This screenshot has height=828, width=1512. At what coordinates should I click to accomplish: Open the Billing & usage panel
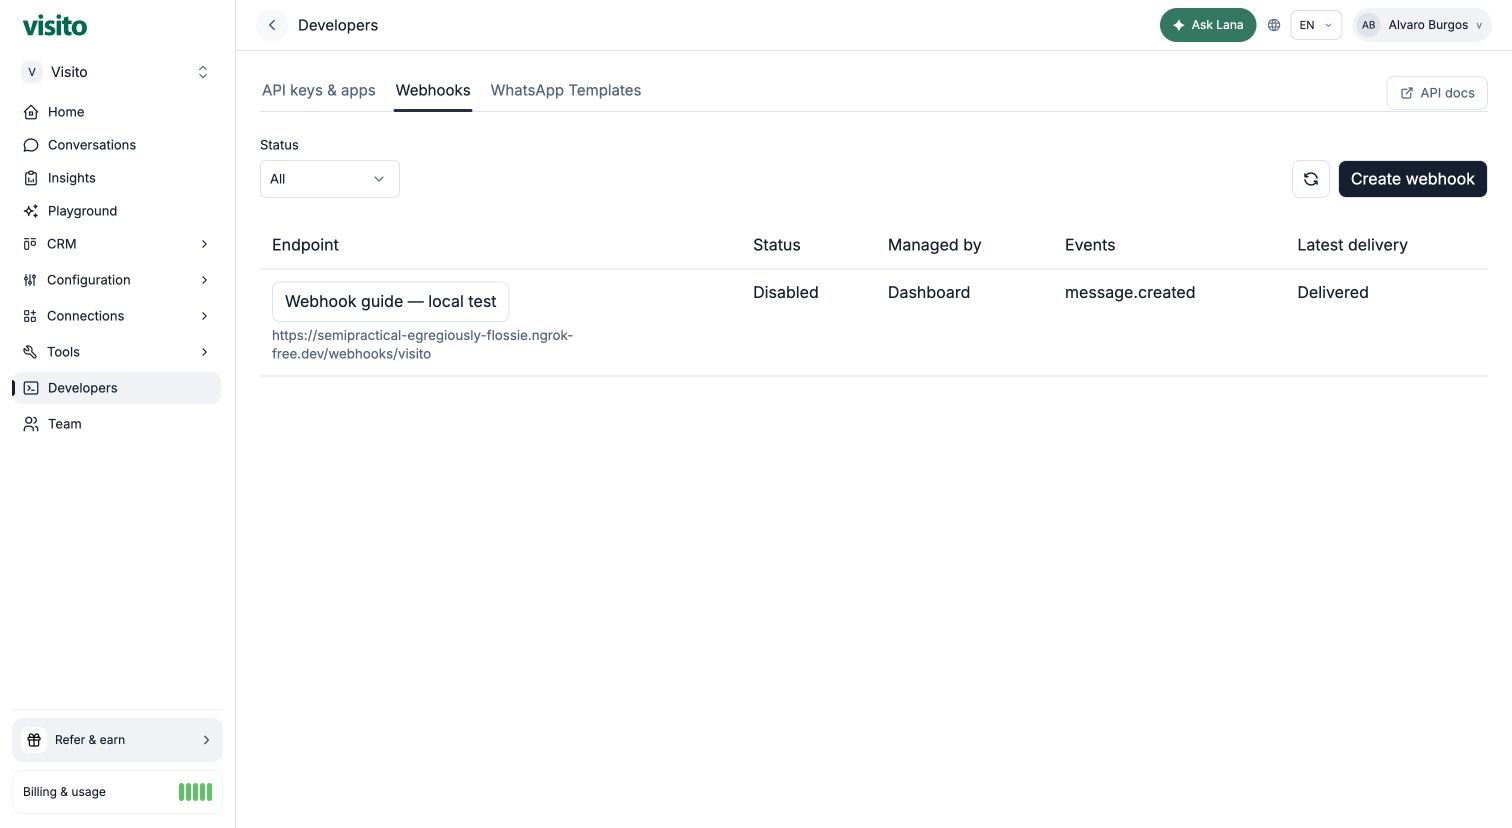click(117, 792)
